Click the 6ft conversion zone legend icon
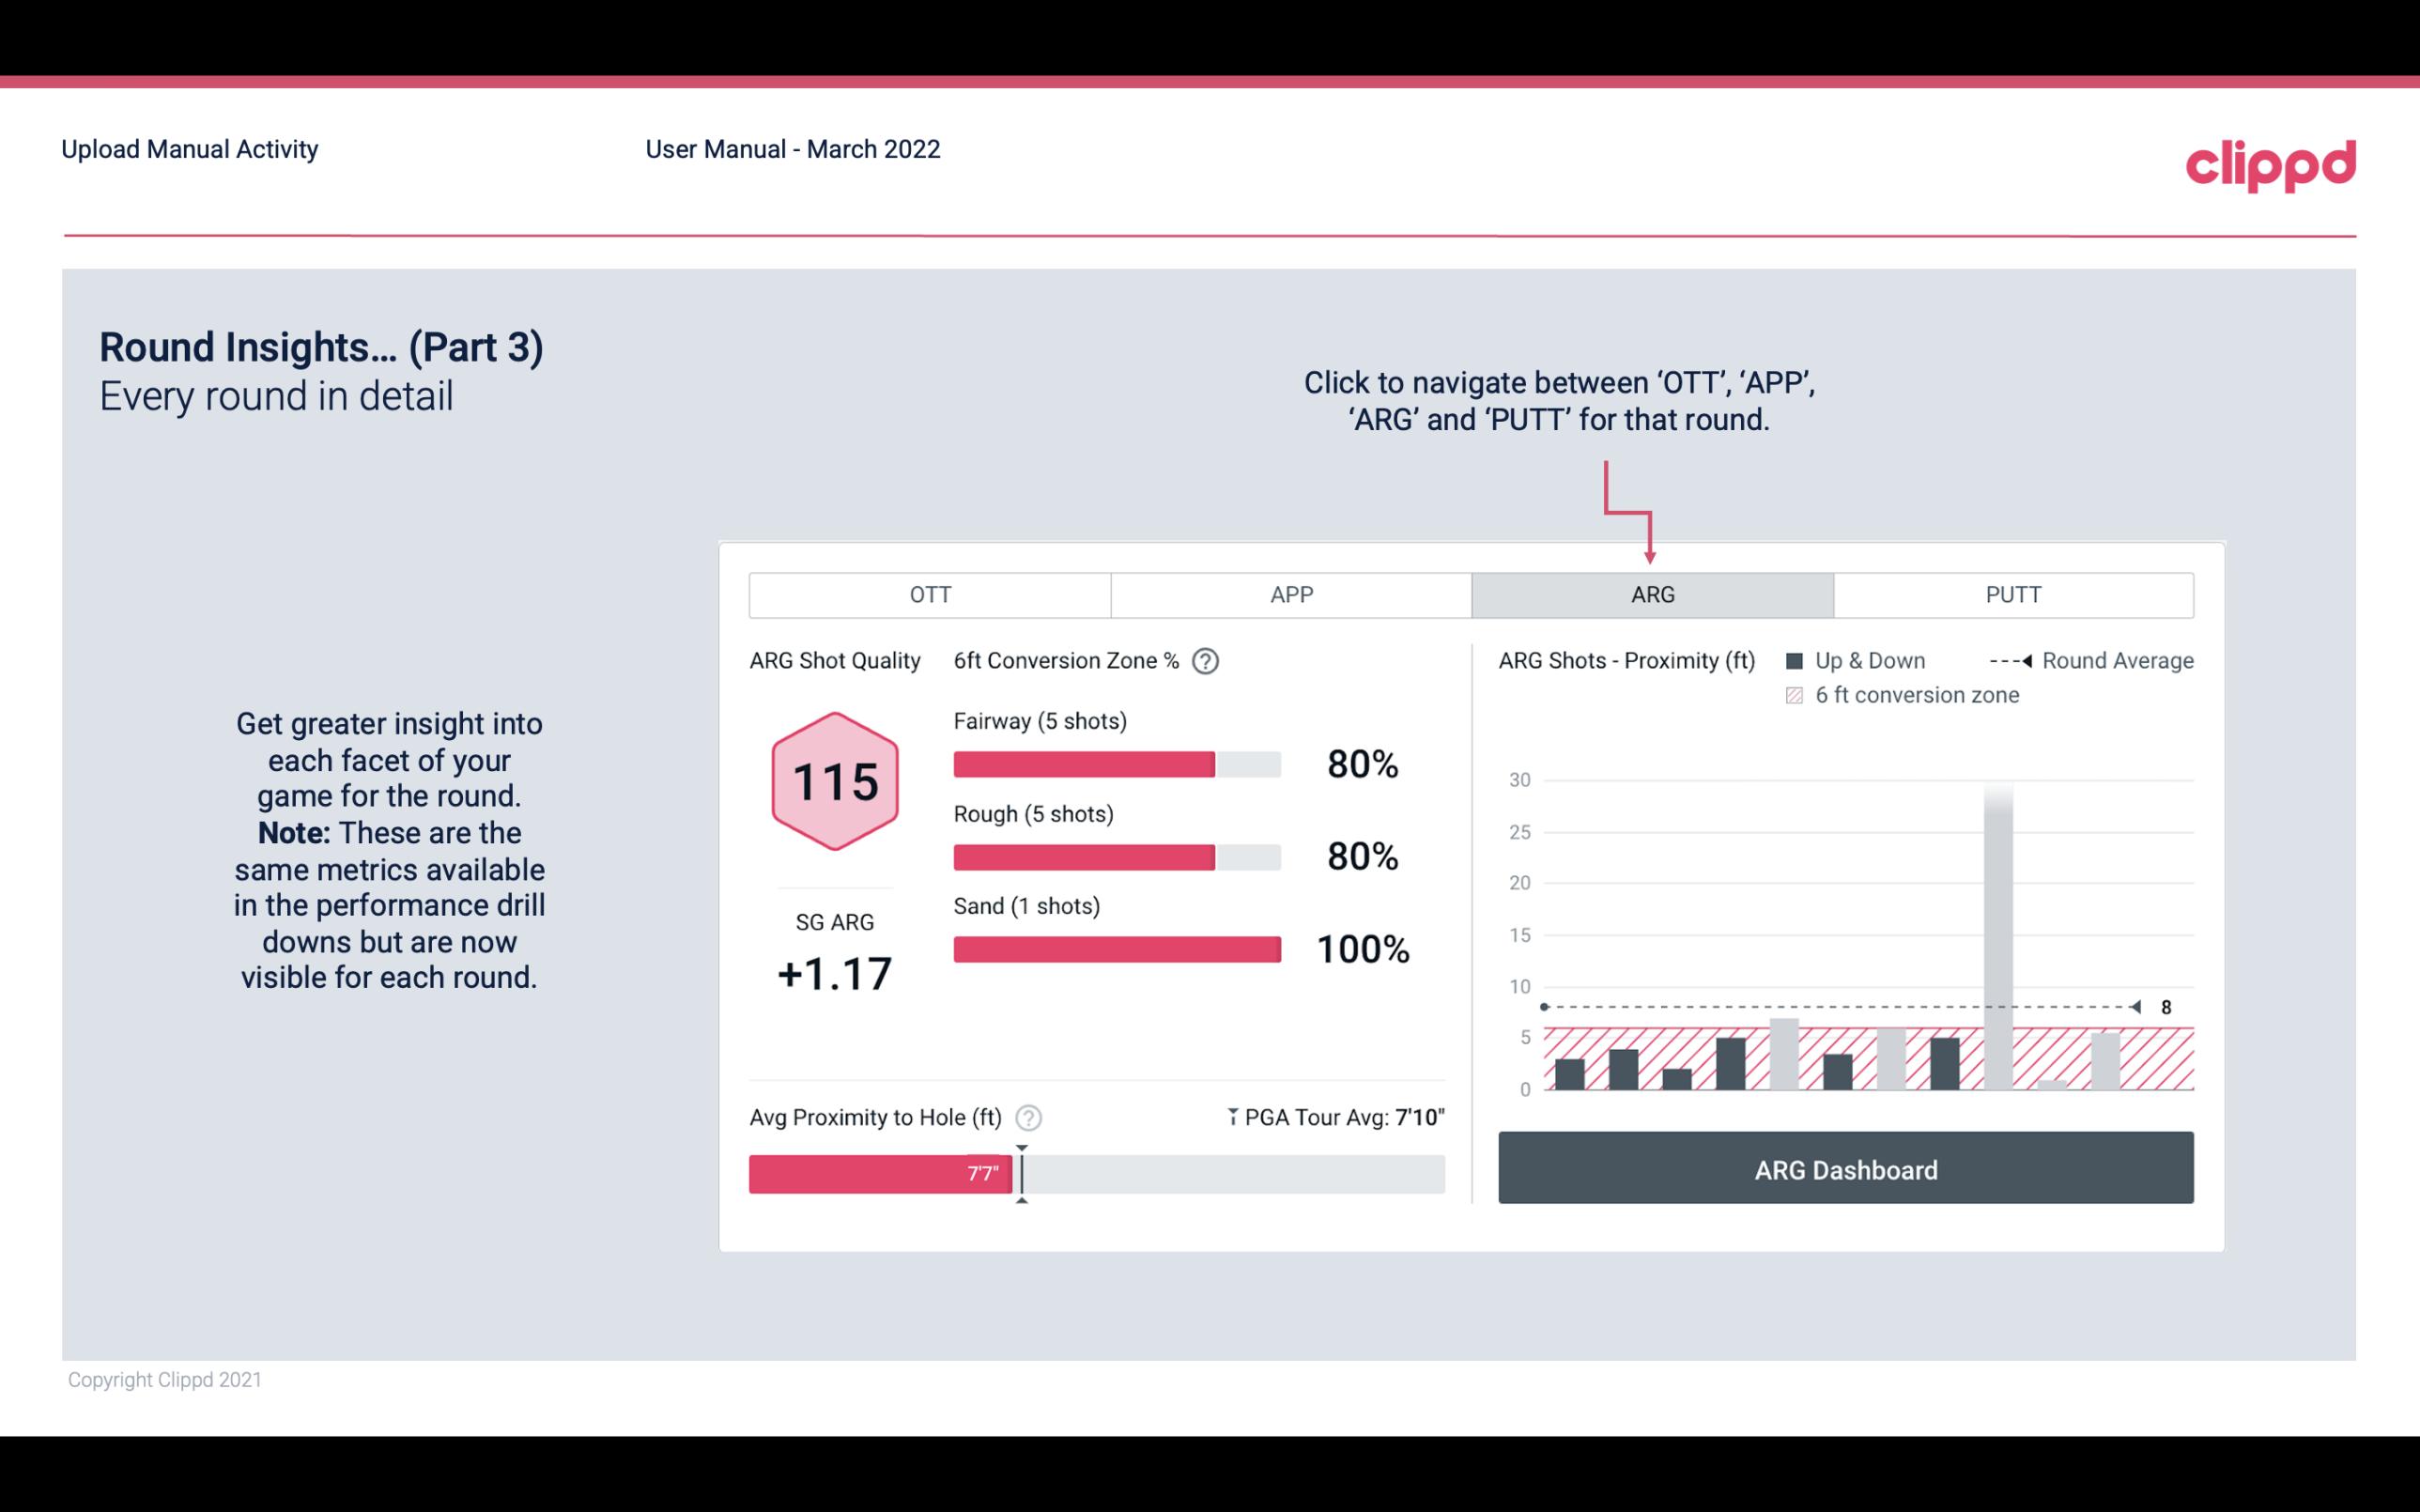The height and width of the screenshot is (1512, 2420). (x=1800, y=695)
